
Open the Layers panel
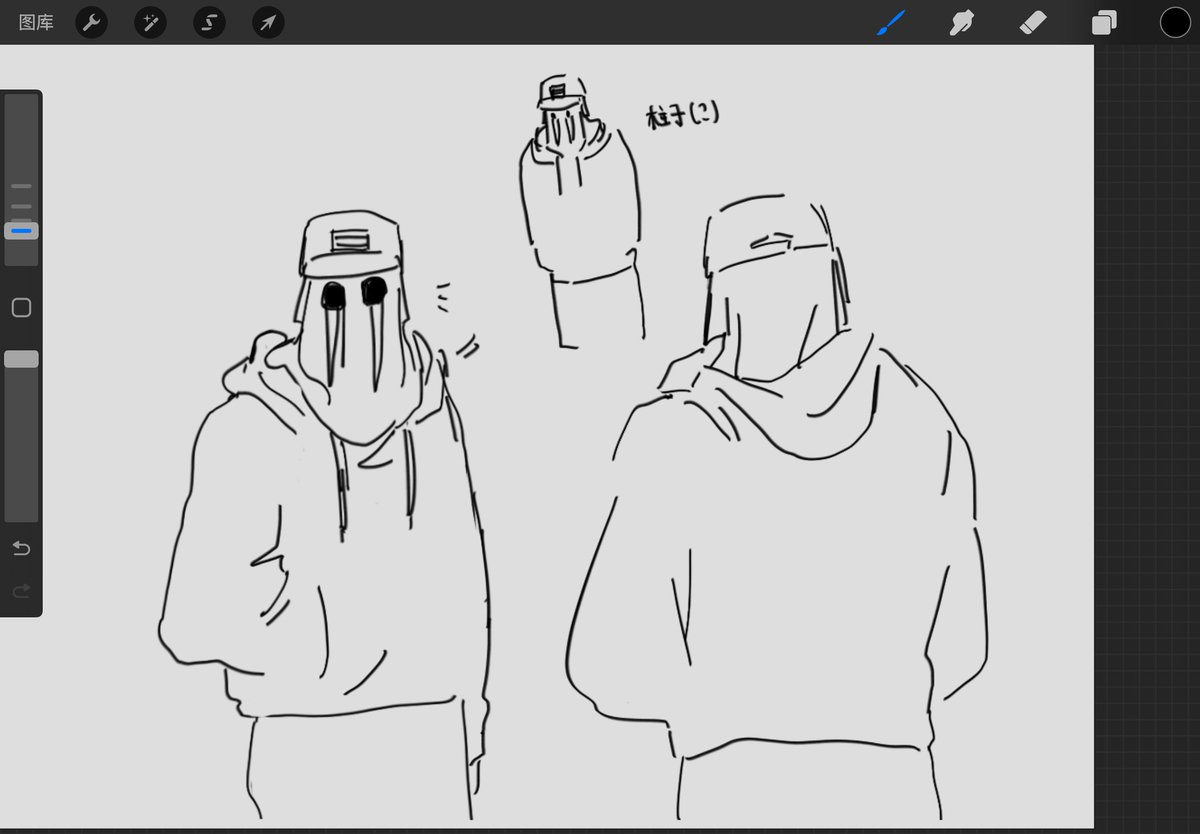(1104, 23)
